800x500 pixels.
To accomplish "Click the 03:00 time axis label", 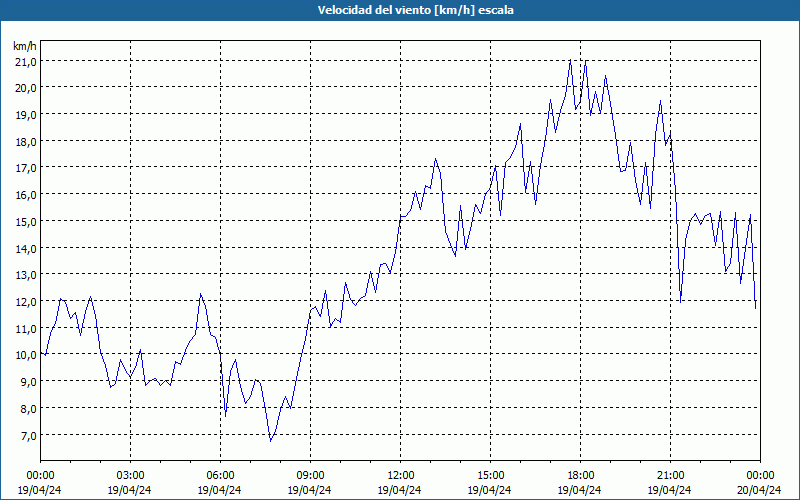I will (130, 476).
